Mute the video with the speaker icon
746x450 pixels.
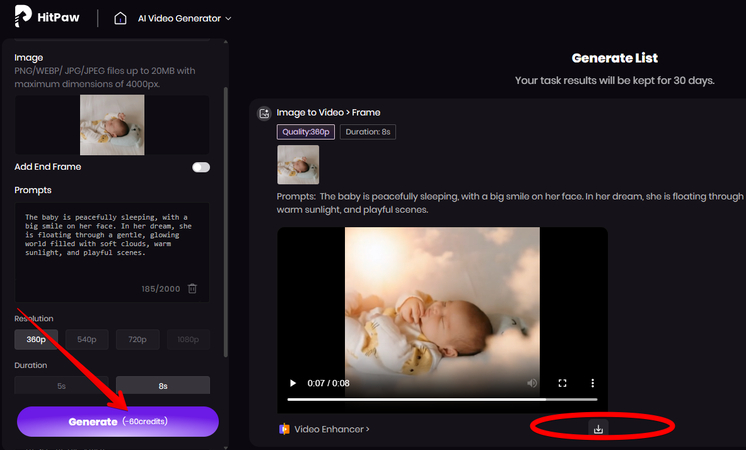(532, 383)
